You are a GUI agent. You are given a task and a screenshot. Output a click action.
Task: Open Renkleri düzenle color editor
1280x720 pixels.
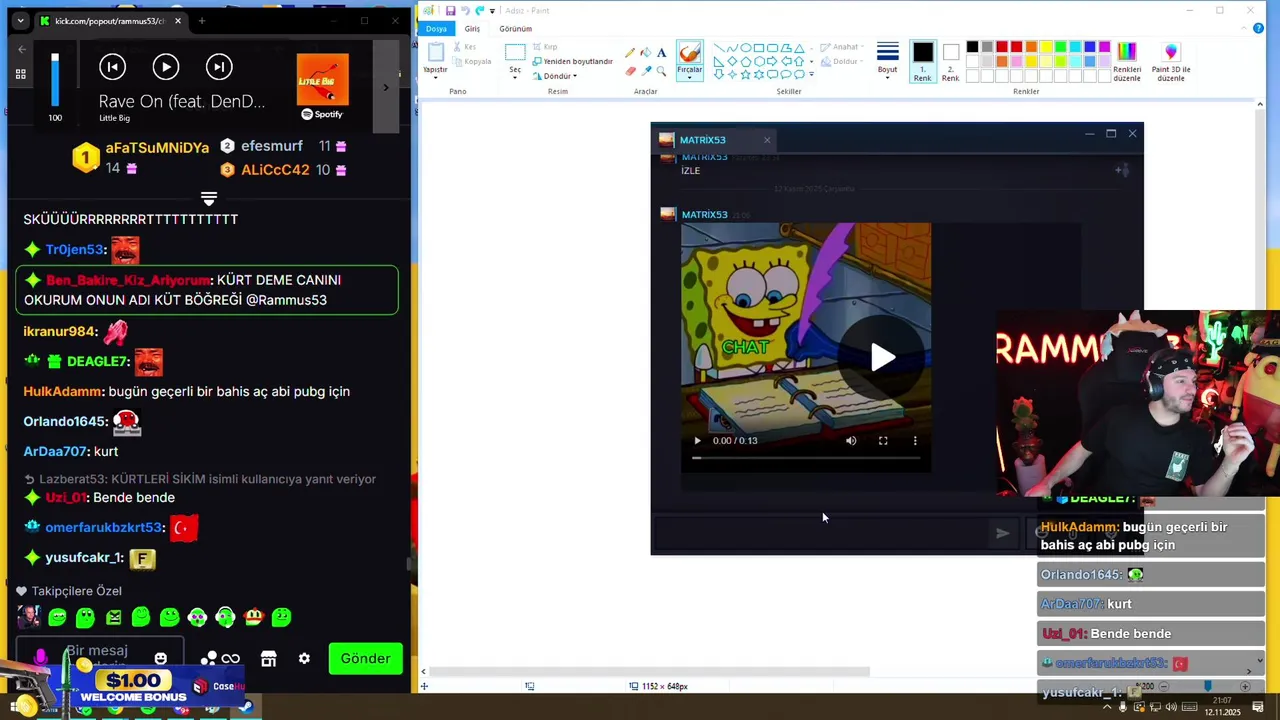point(1127,61)
